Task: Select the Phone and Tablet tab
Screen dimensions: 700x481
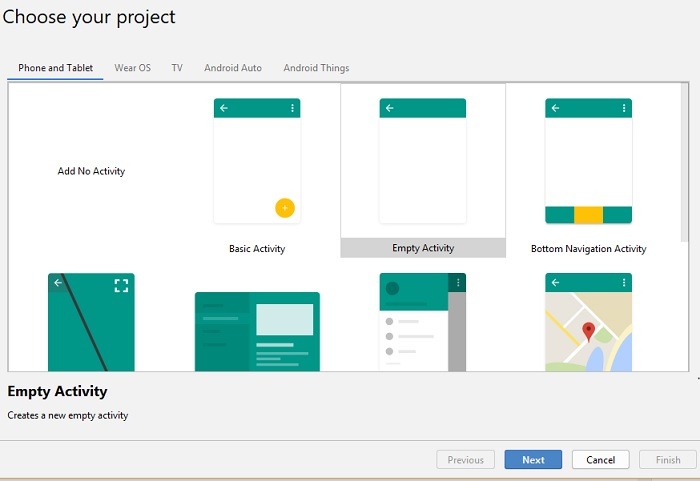Action: click(x=55, y=68)
